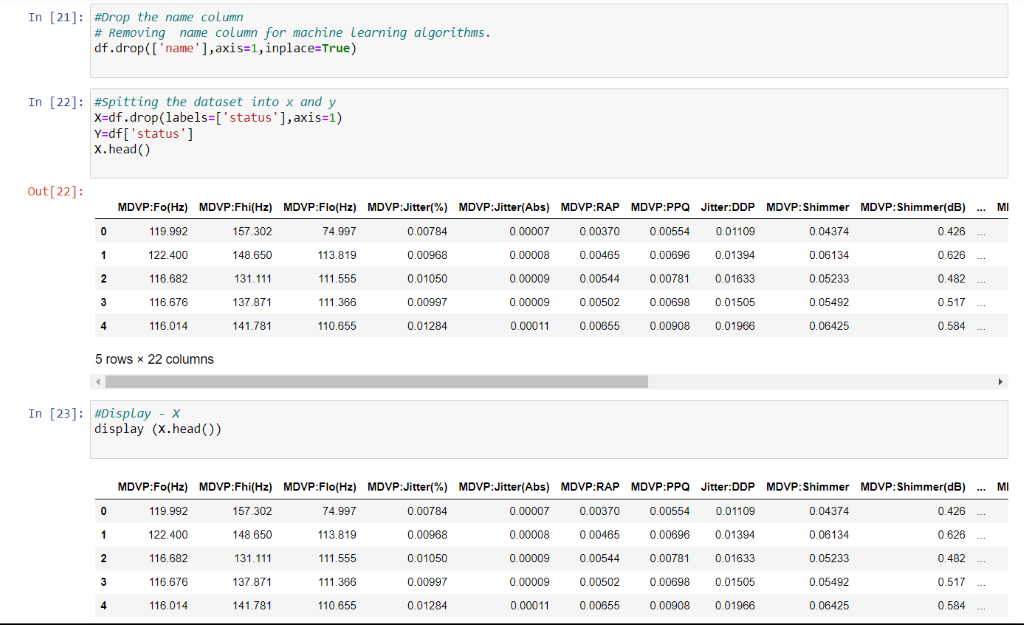The height and width of the screenshot is (625, 1024).
Task: Click value 157.302 in the Out[22] table
Action: 252,232
